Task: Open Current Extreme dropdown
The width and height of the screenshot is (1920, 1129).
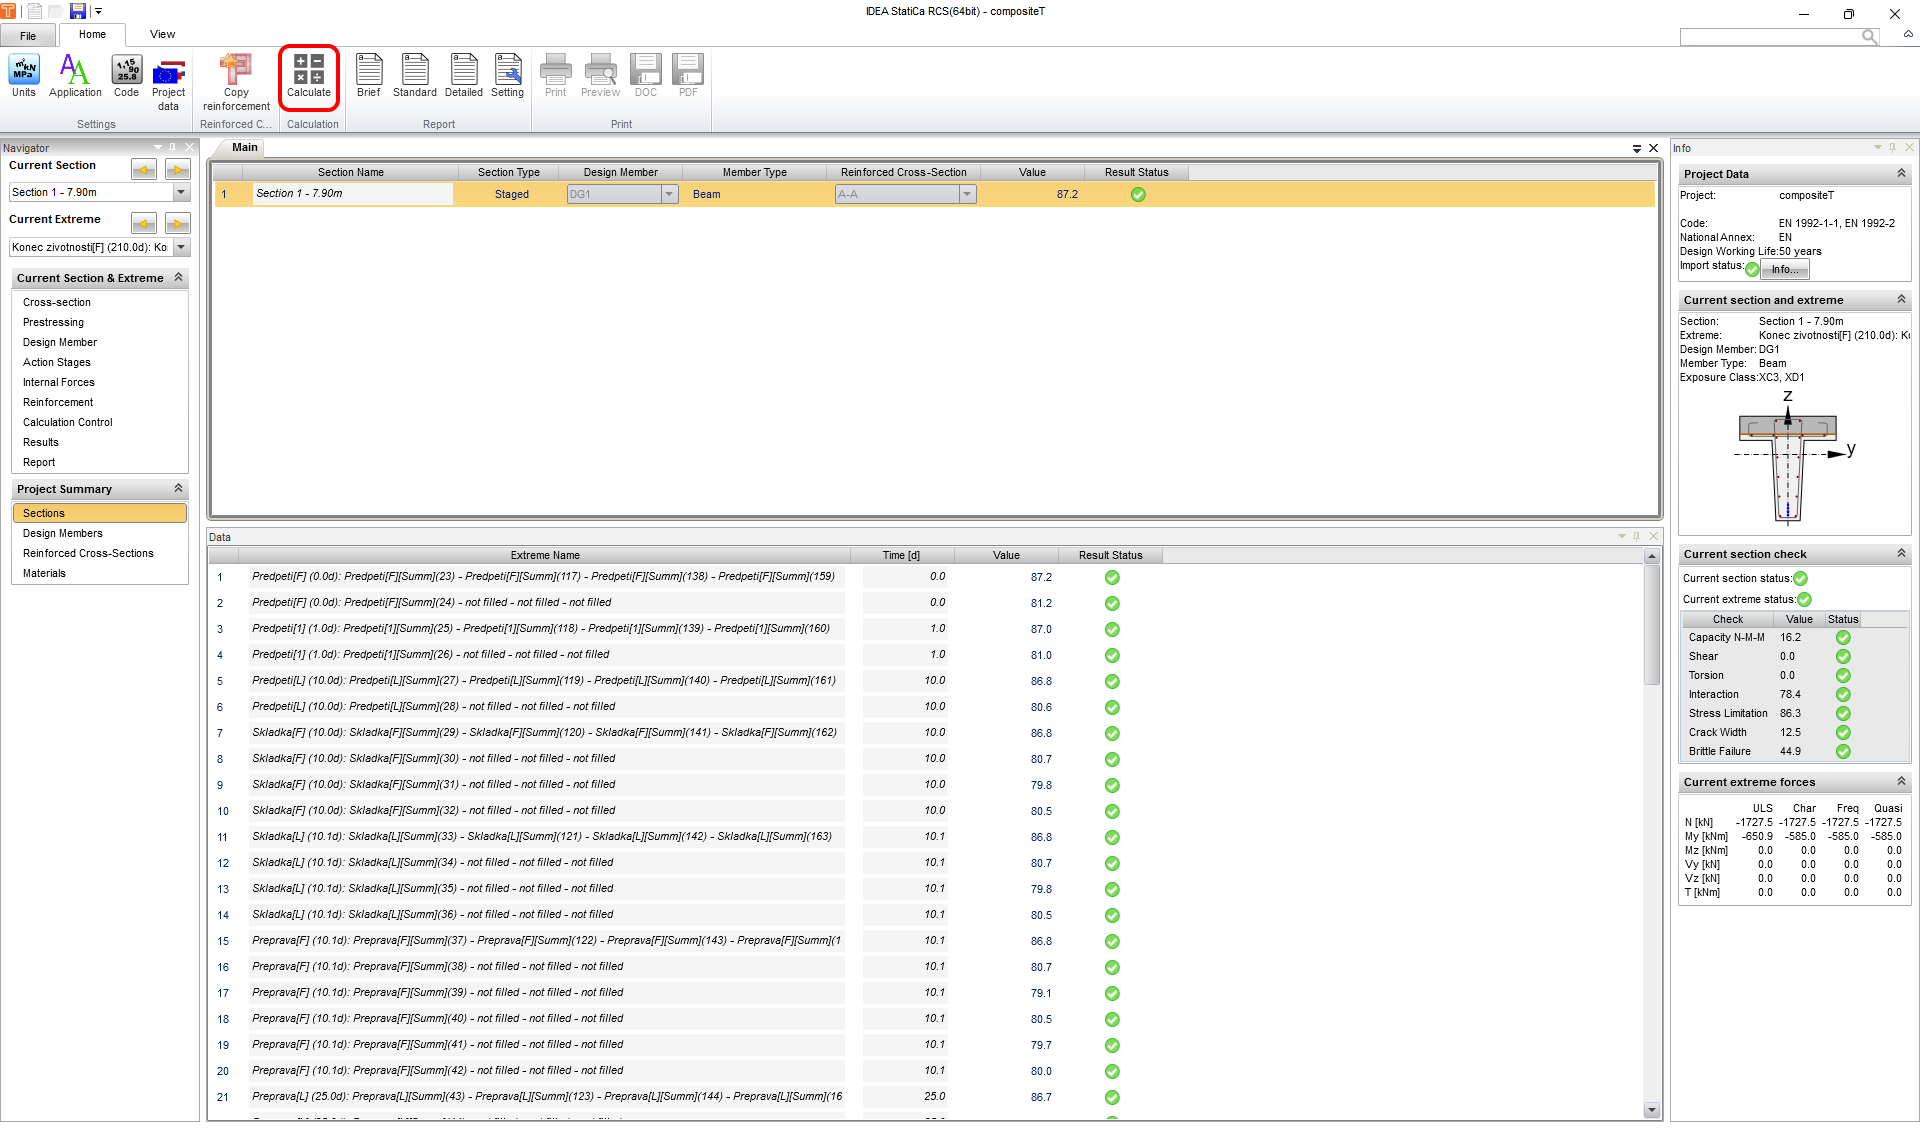Action: point(181,247)
